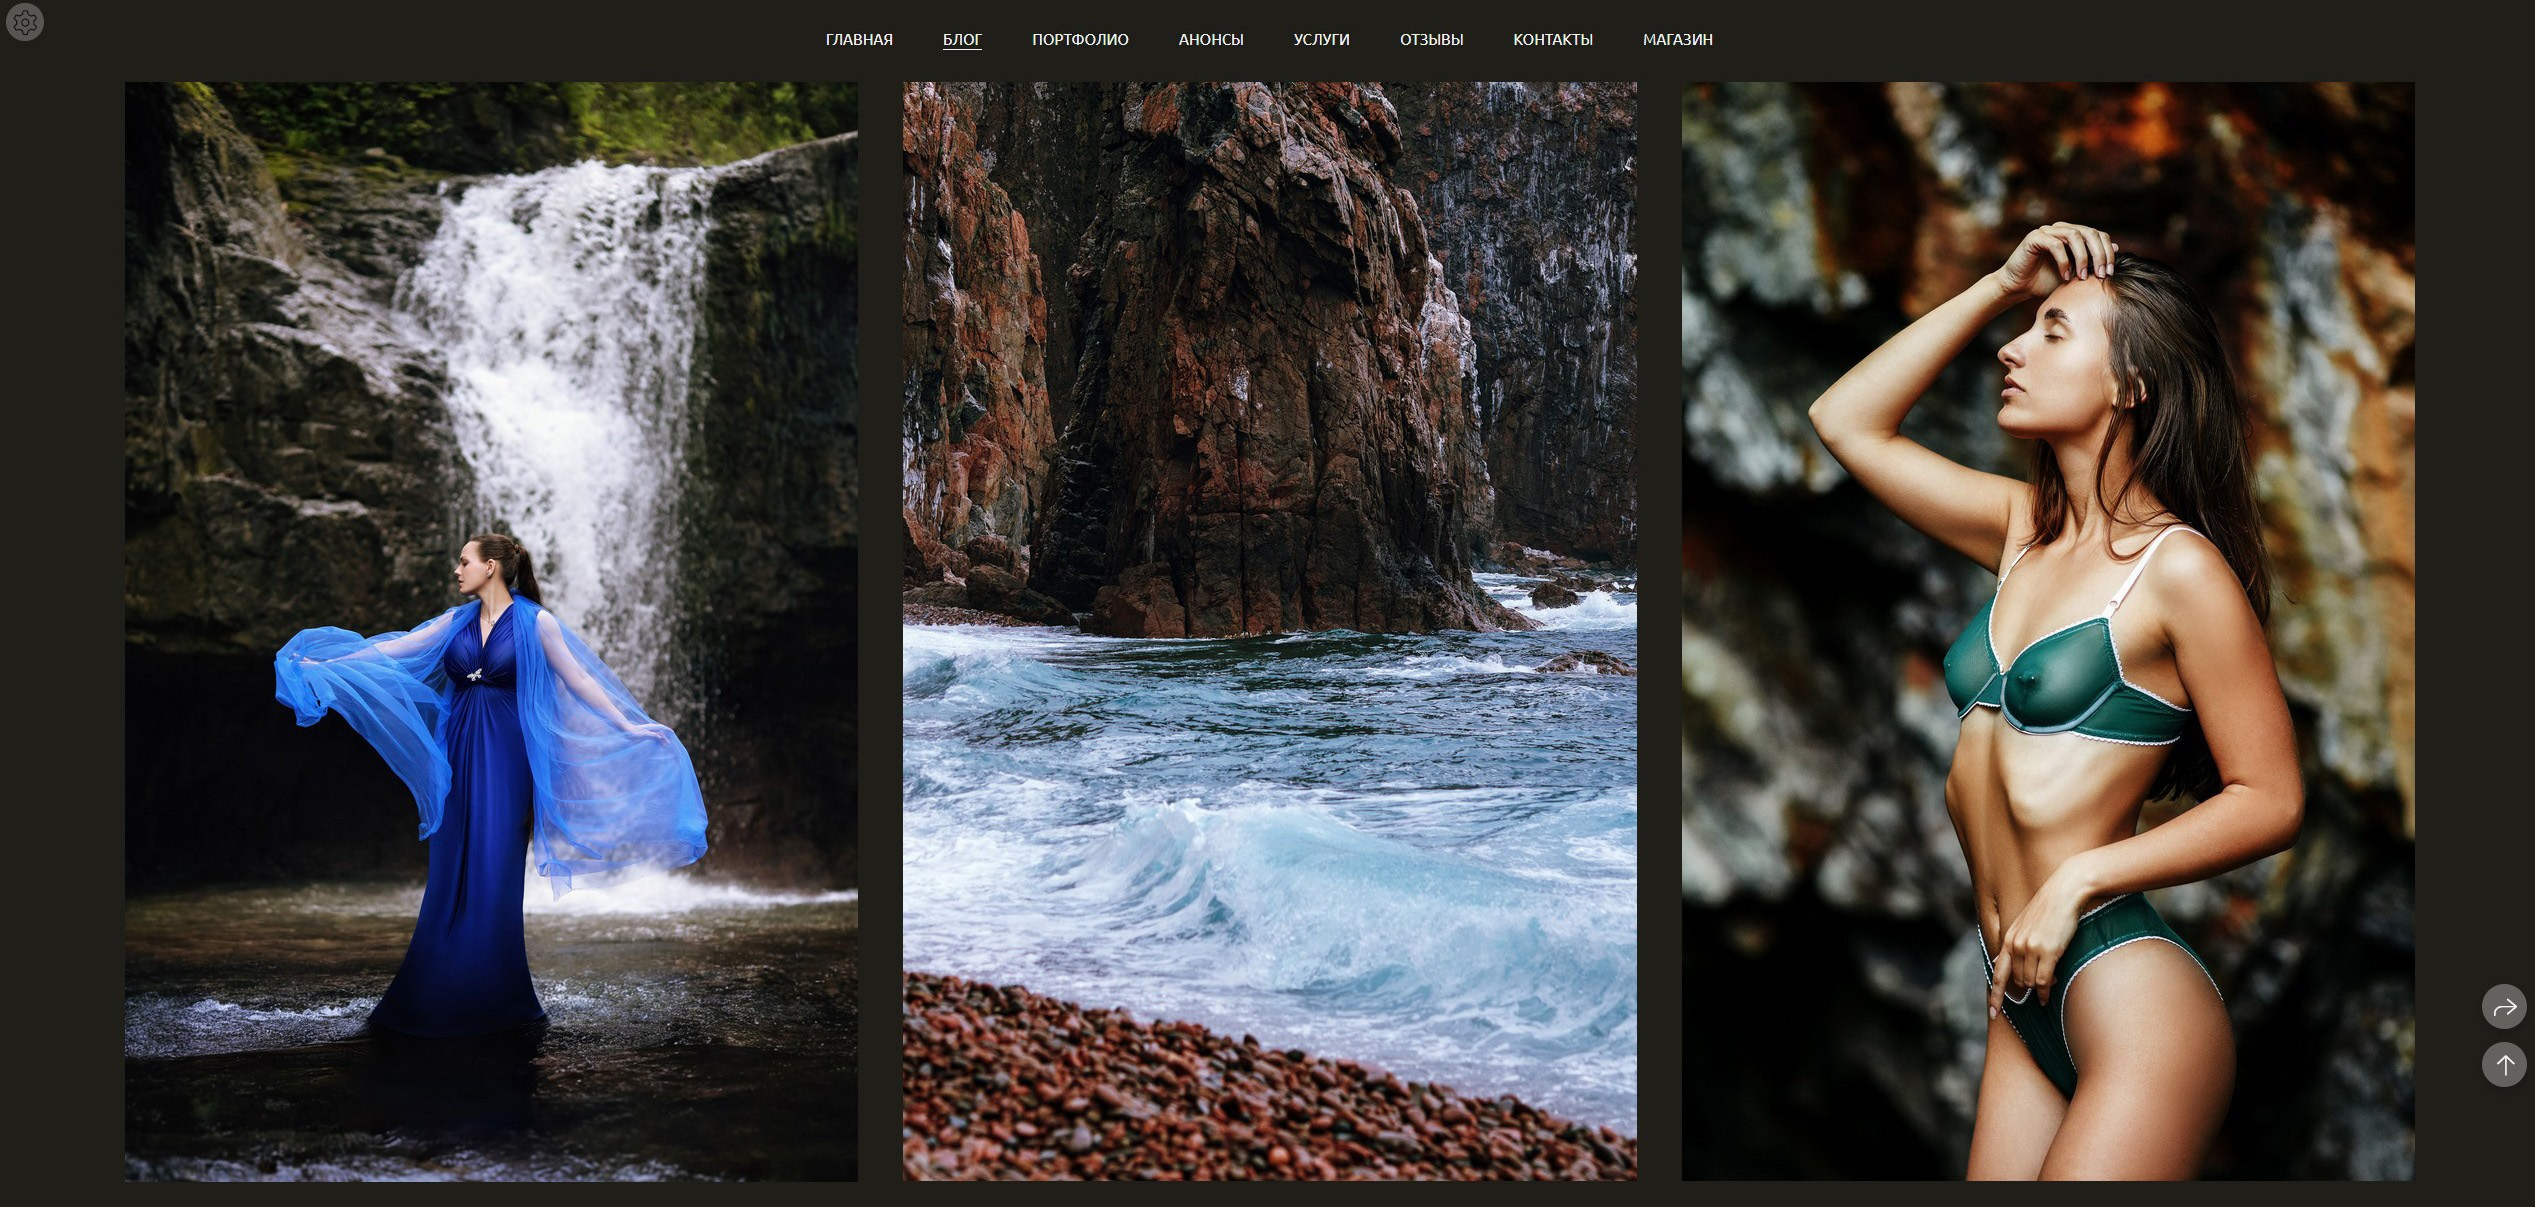Click the scroll-to-top arrow button

click(2504, 1065)
